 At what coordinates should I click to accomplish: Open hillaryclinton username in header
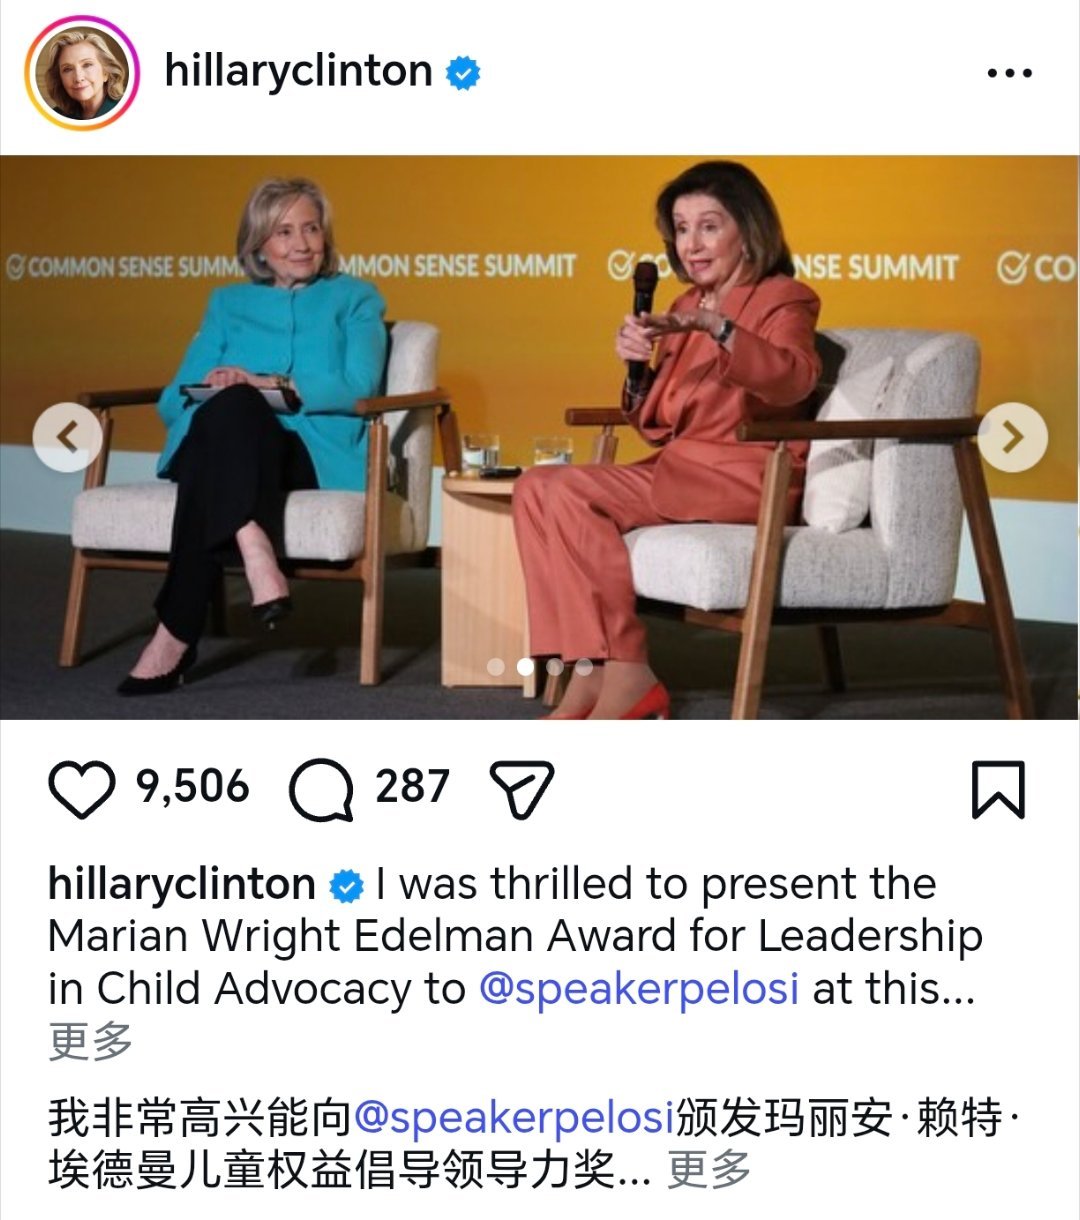click(x=298, y=71)
